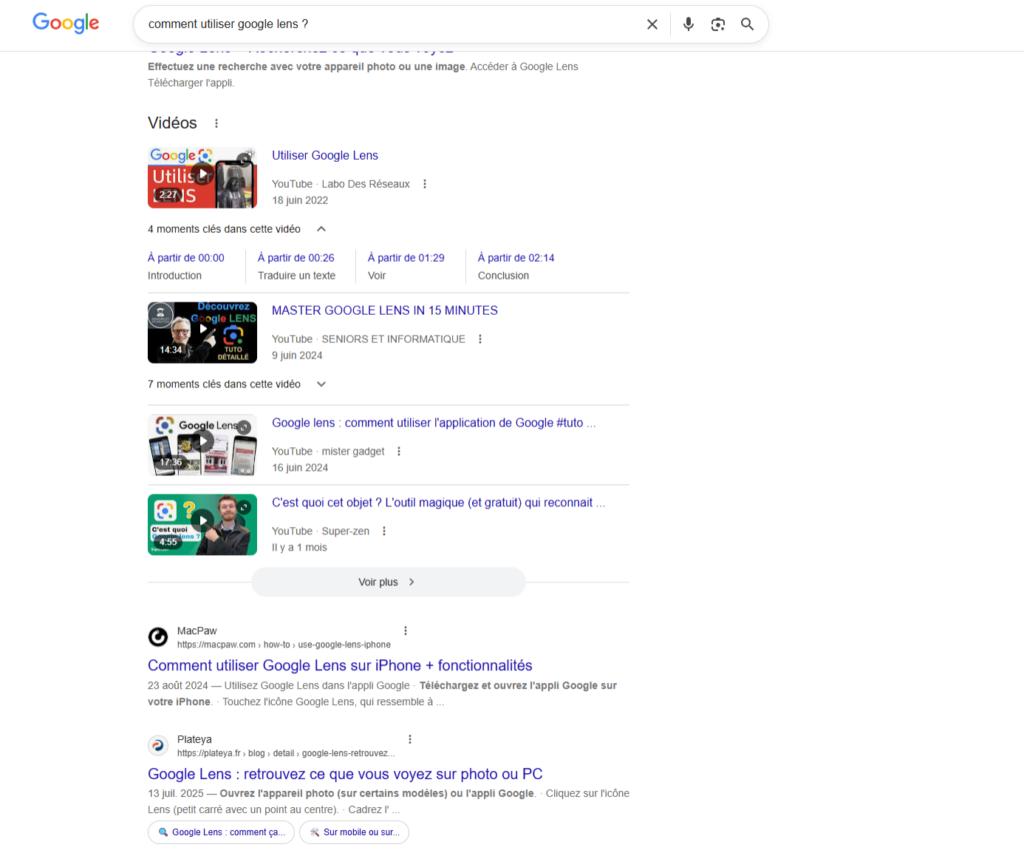This screenshot has width=1024, height=867.
Task: Open the Utiliser Google Lens video link
Action: [x=325, y=155]
